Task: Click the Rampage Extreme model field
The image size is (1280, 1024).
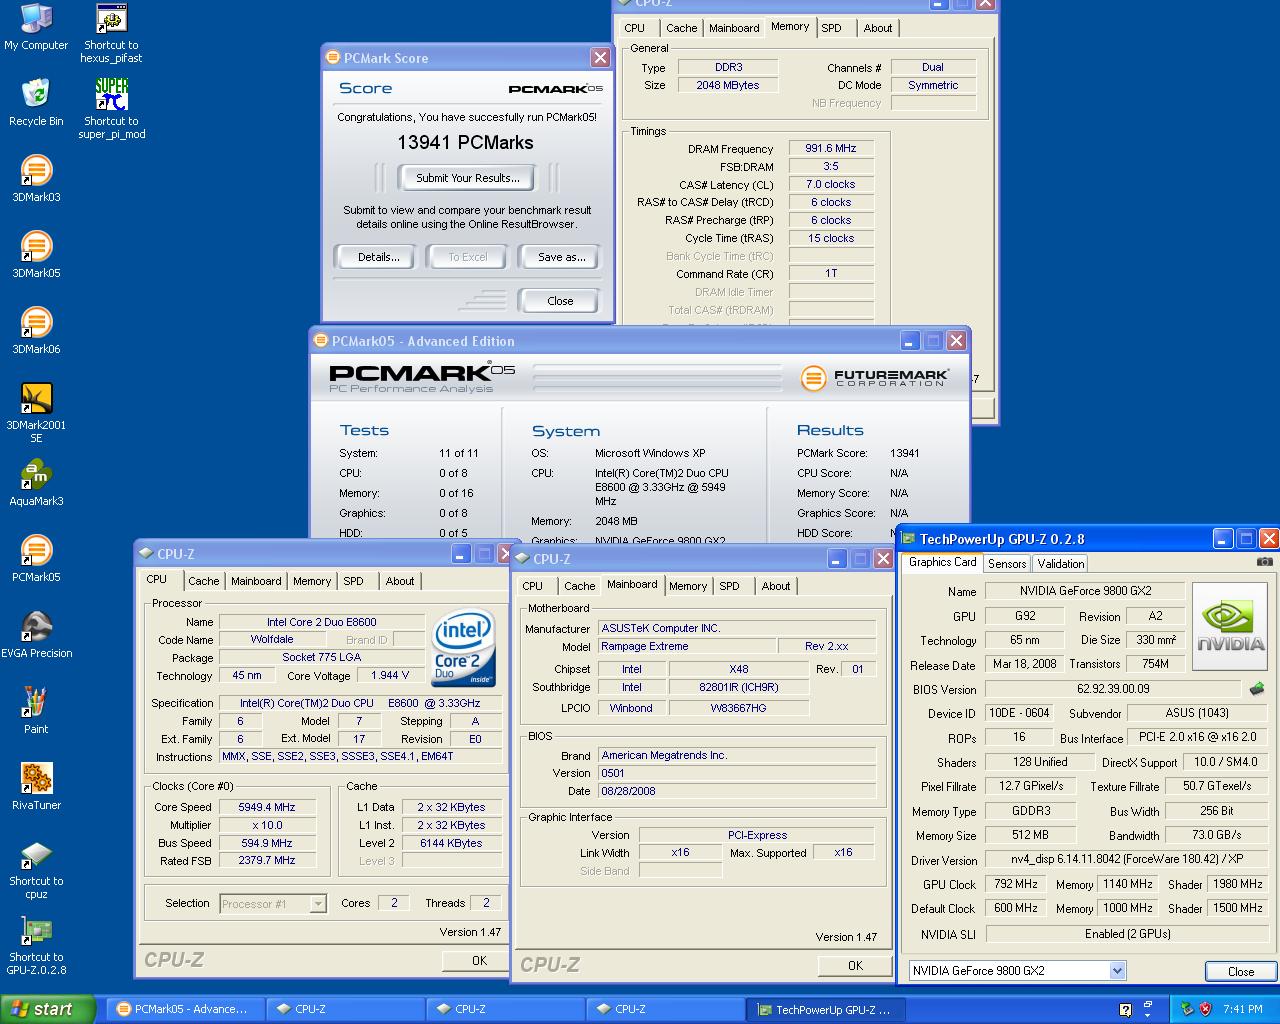Action: (x=686, y=646)
